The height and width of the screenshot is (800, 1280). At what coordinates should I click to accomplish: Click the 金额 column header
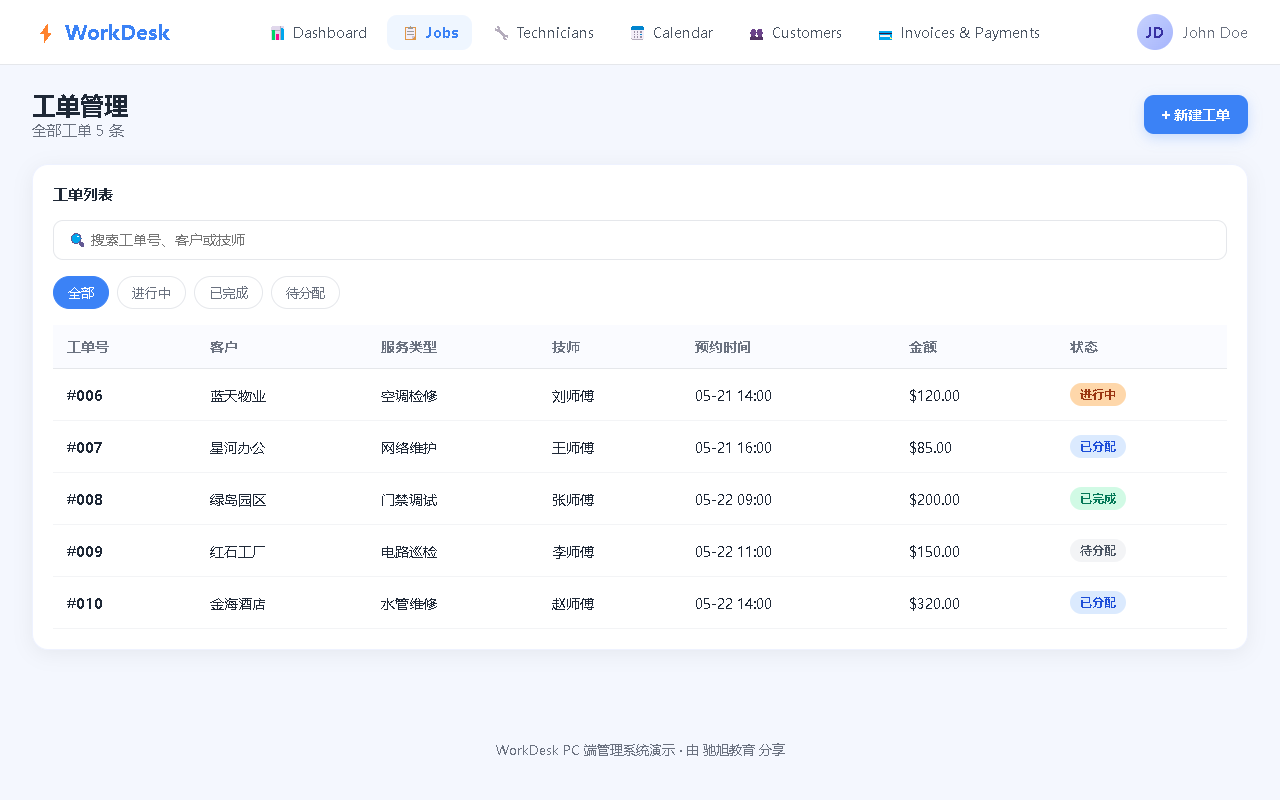[923, 347]
